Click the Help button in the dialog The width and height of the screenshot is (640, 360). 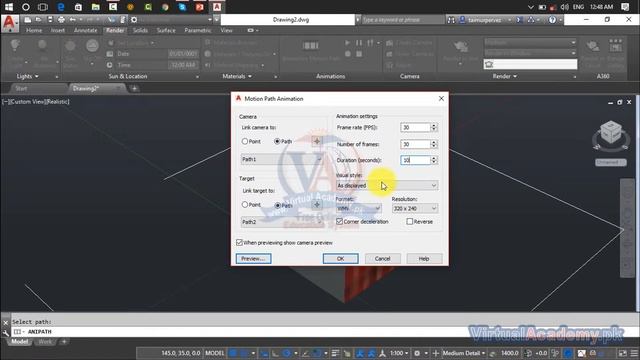click(424, 258)
